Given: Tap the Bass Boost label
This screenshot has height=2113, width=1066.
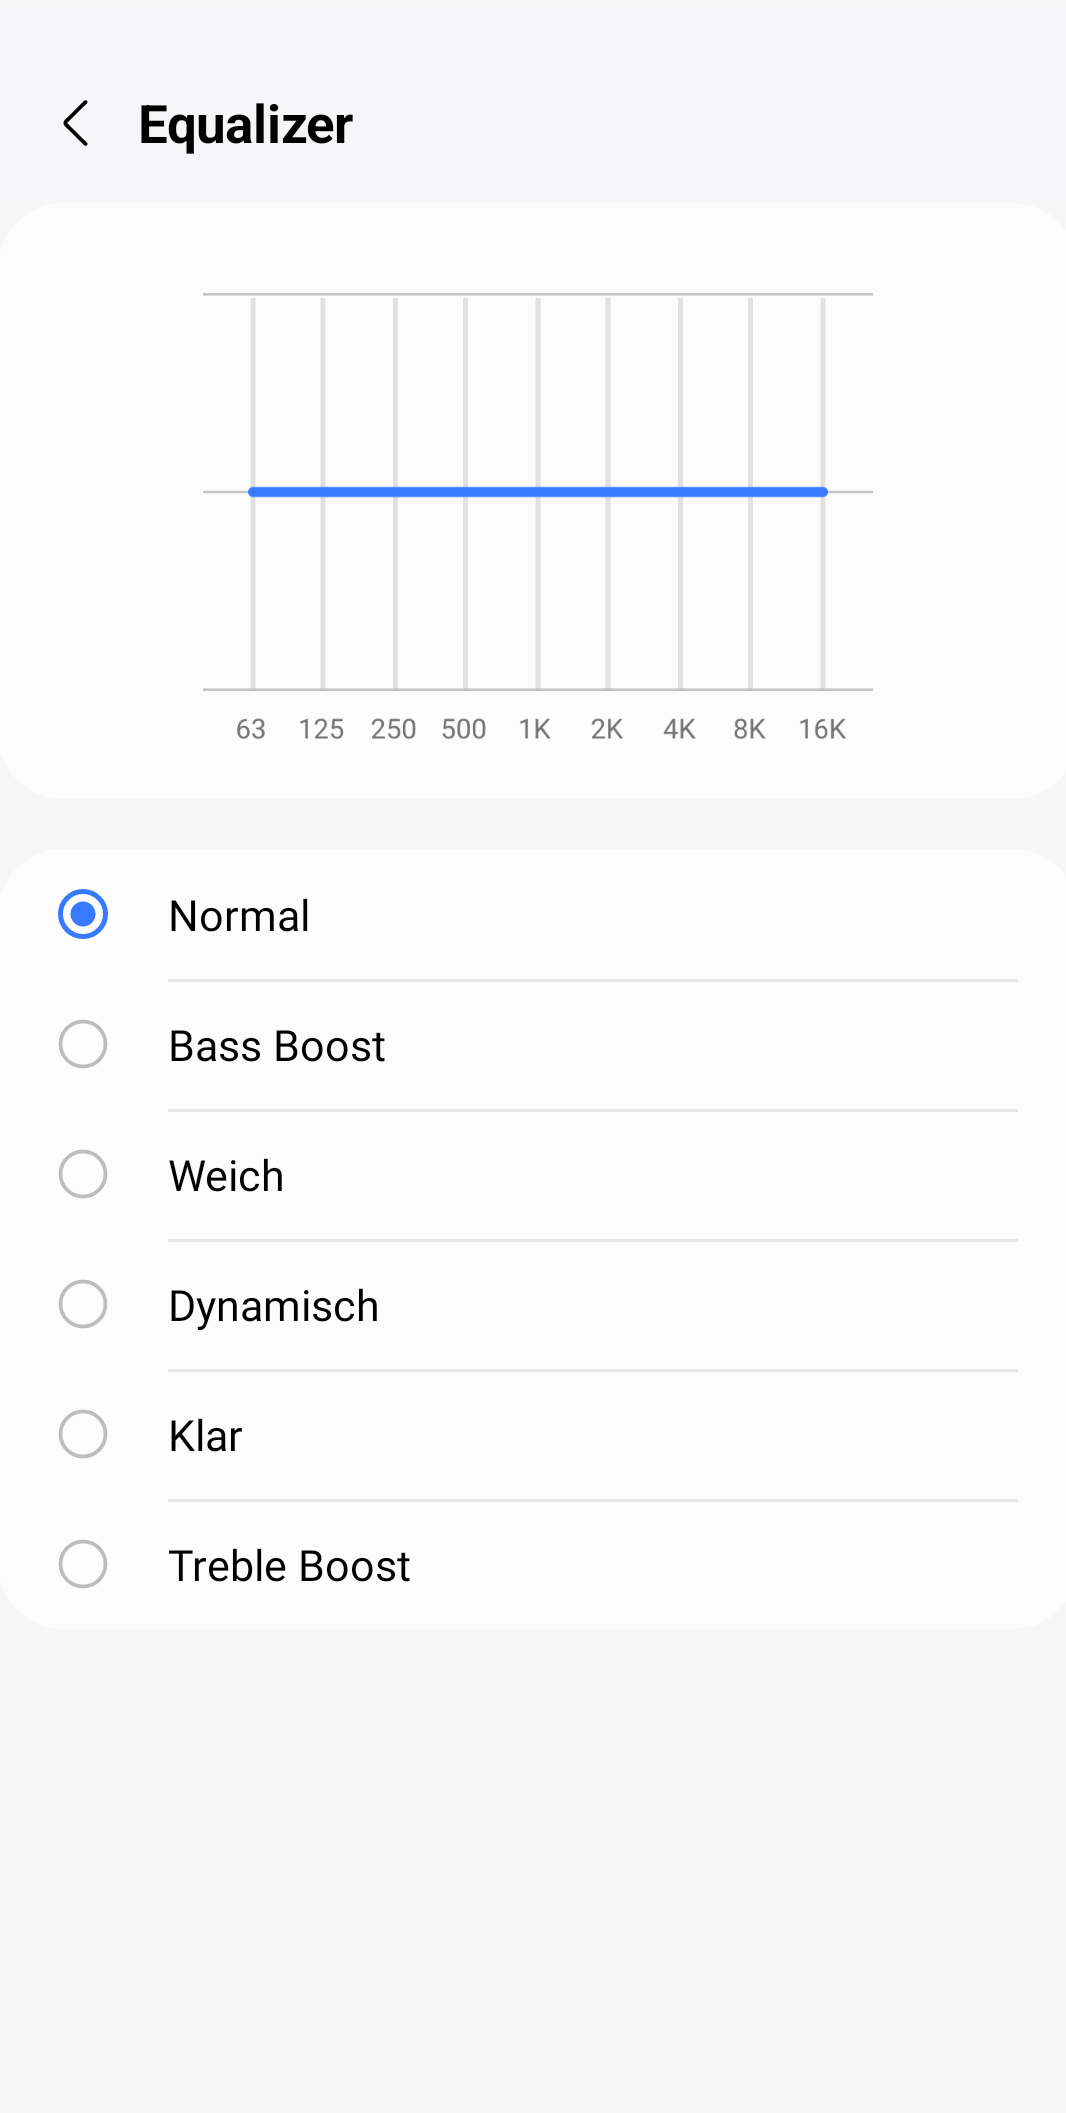Looking at the screenshot, I should coord(277,1047).
